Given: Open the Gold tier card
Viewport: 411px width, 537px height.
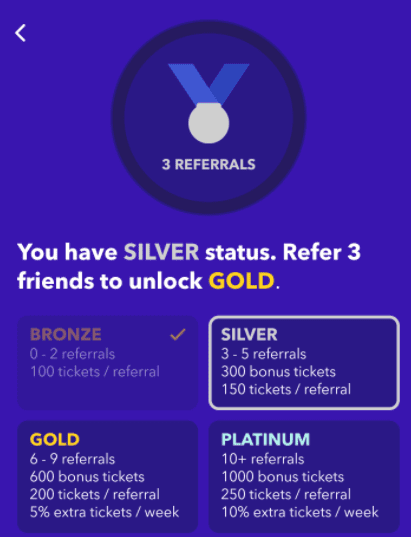Looking at the screenshot, I should [108, 477].
